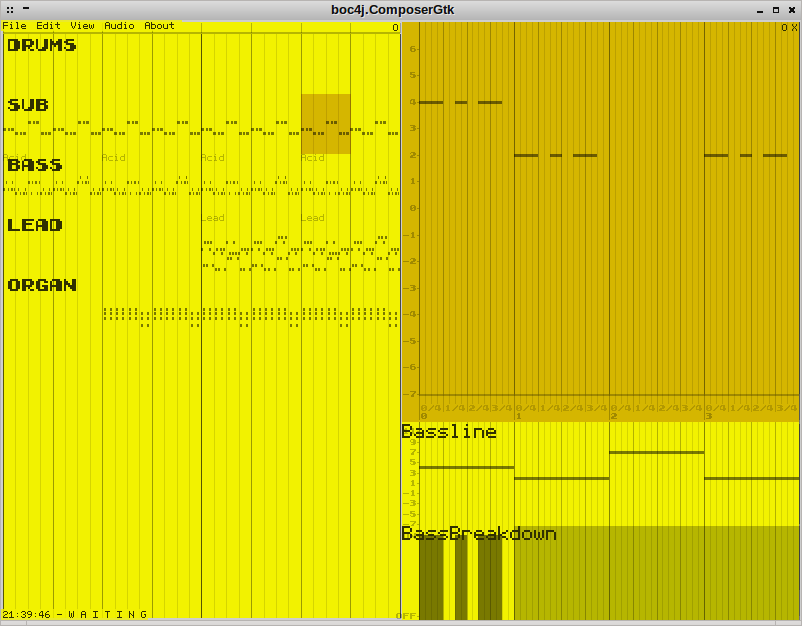The image size is (802, 626).
Task: Click the first Lead pattern label
Action: pos(213,218)
